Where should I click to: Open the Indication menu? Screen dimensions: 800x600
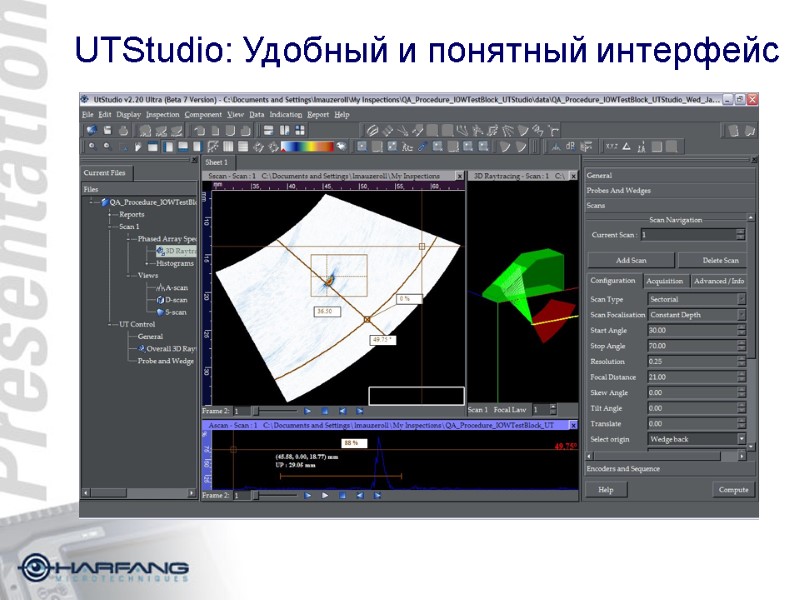pyautogui.click(x=287, y=113)
